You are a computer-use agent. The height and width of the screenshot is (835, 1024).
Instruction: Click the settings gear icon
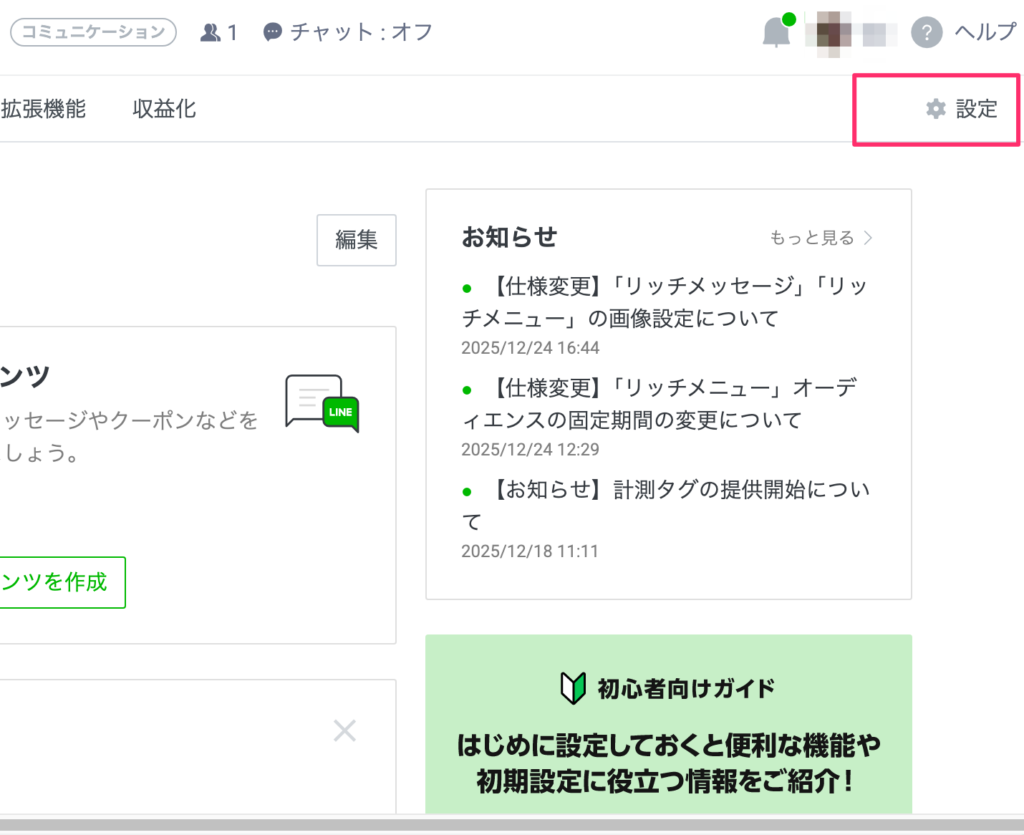[936, 109]
